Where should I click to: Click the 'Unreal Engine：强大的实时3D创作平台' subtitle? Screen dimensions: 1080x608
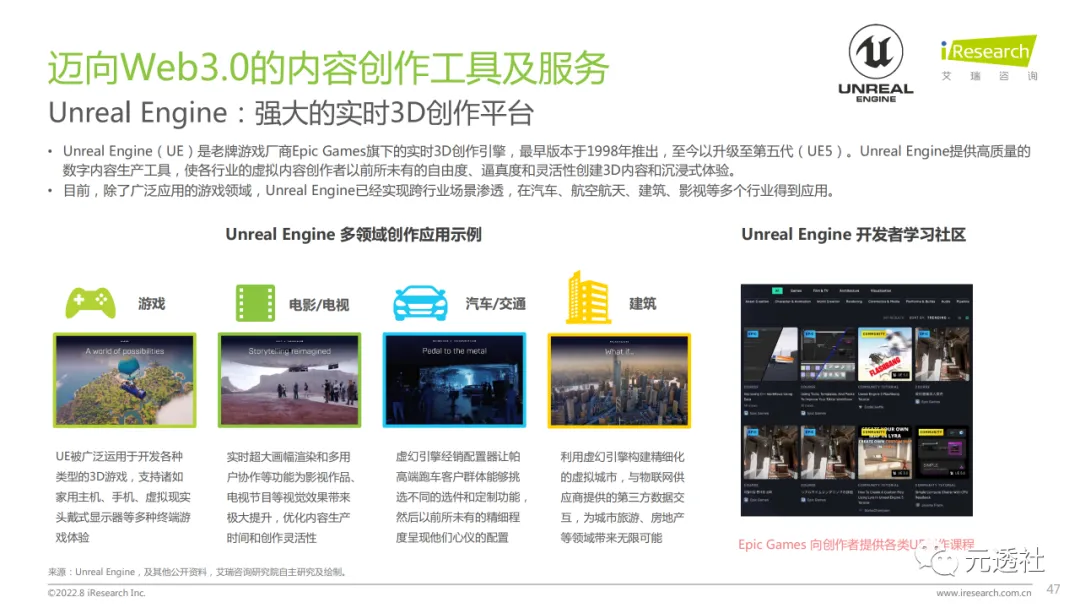291,113
